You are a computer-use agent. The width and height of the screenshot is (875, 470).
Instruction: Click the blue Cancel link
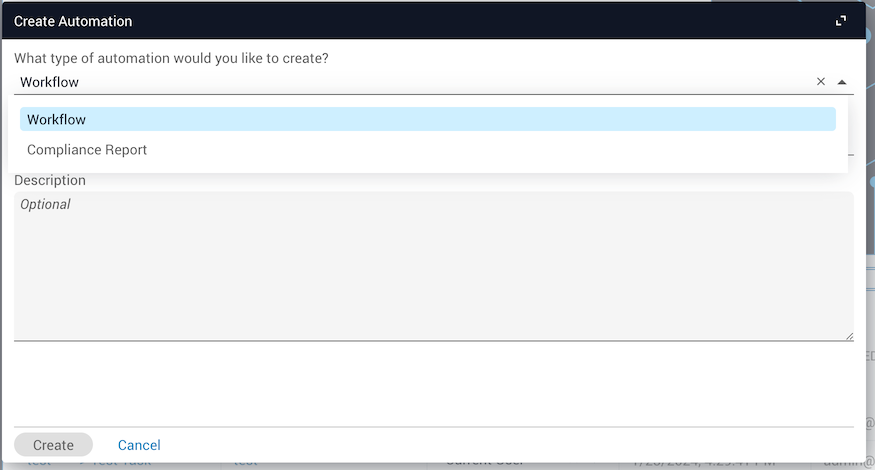tap(139, 445)
